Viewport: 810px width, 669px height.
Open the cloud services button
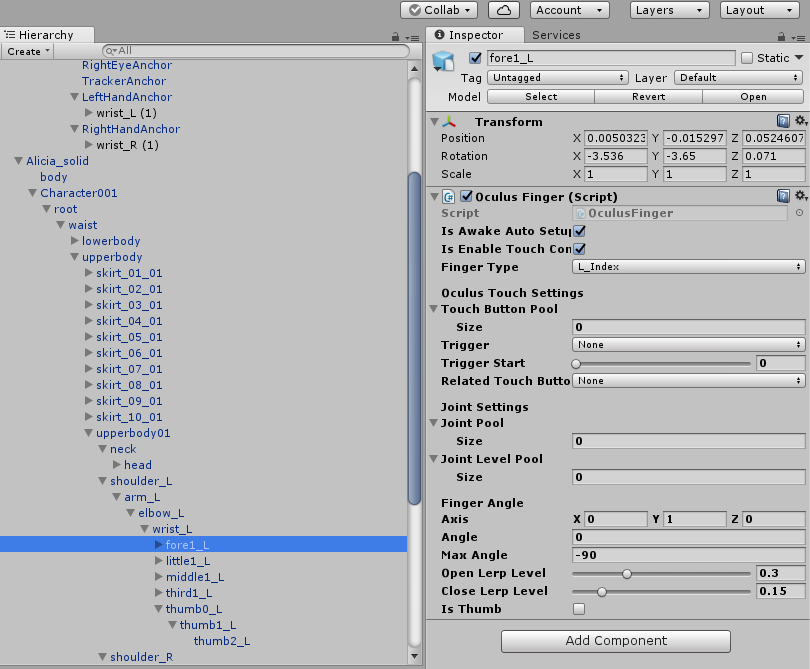504,10
